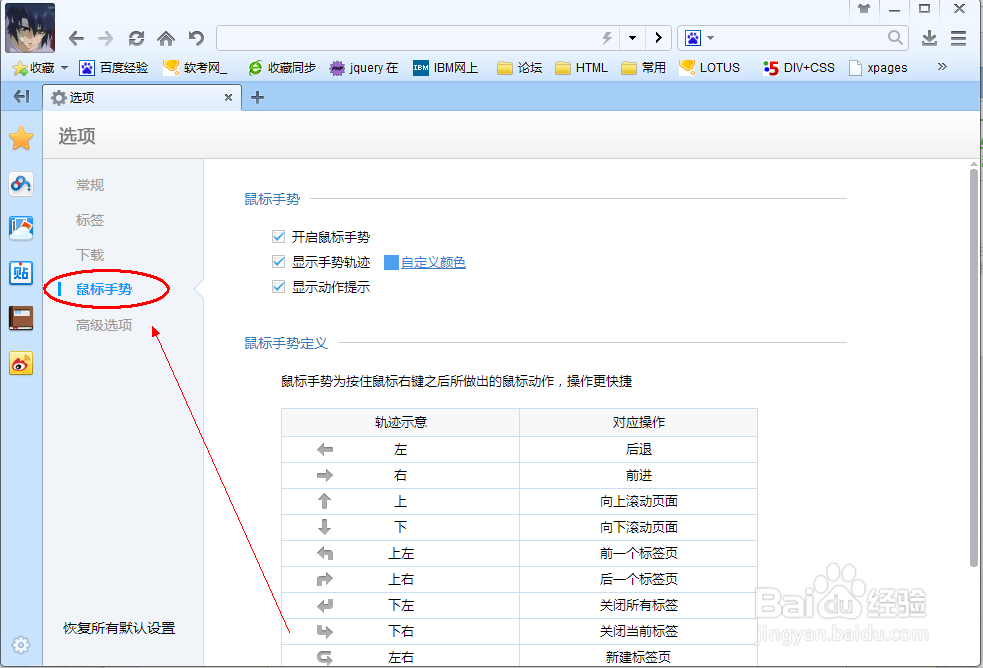983x668 pixels.
Task: Open the photo album sidebar icon
Action: [x=21, y=228]
